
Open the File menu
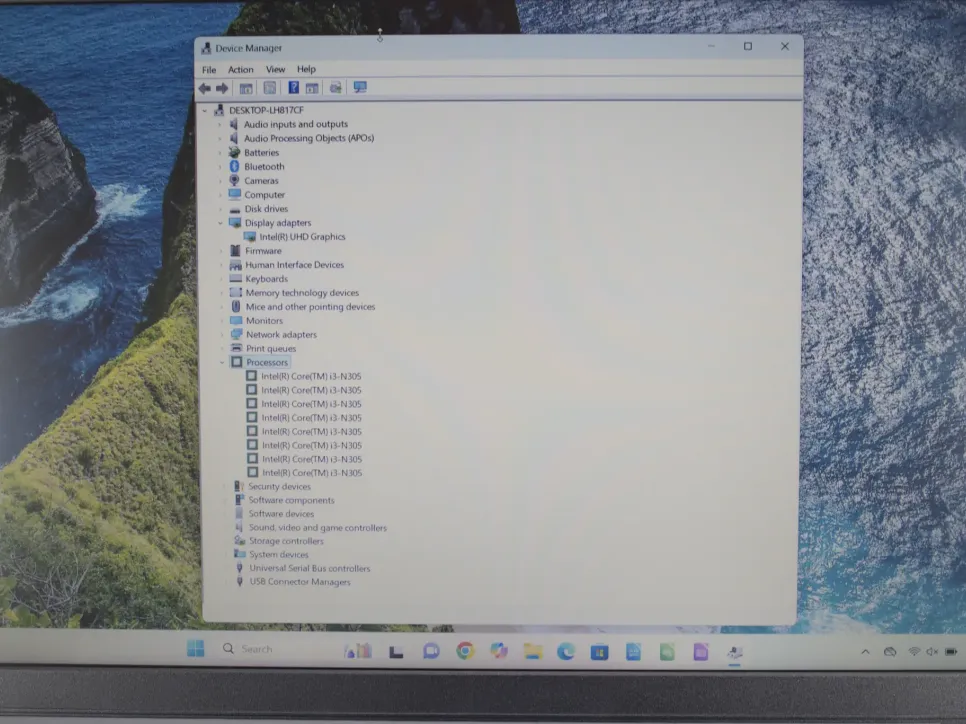(x=209, y=70)
